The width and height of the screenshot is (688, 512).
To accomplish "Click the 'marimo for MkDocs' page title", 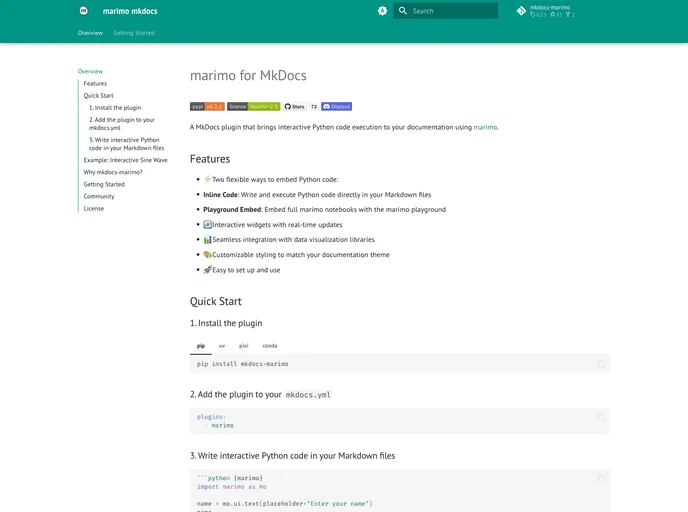I will (x=248, y=75).
